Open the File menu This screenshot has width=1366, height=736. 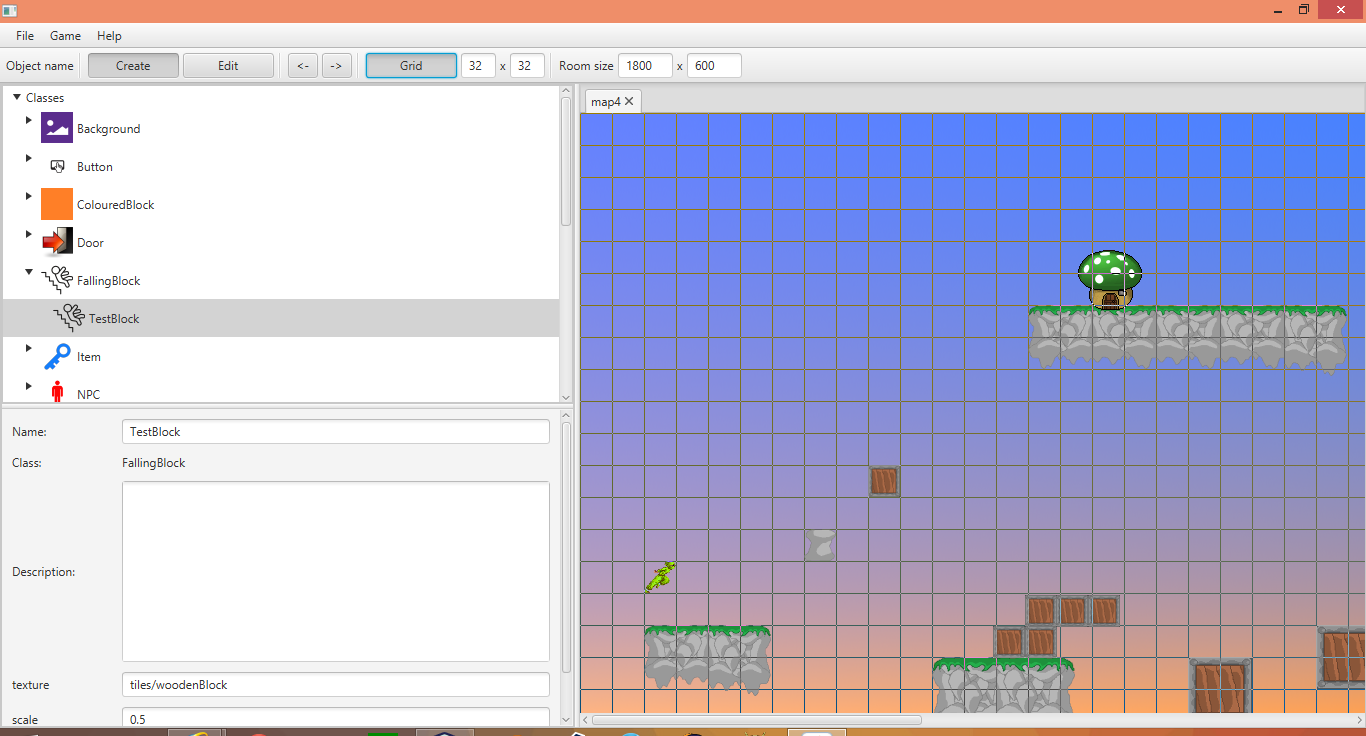[x=24, y=35]
